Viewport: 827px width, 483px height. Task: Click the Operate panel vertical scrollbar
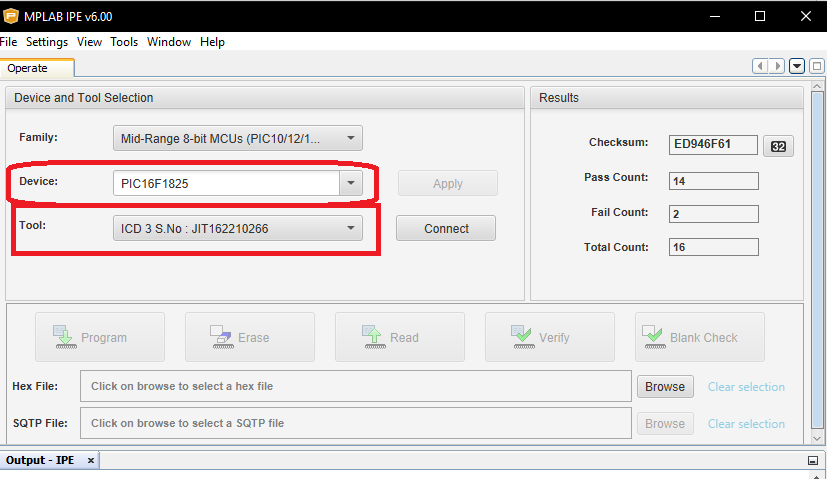point(818,260)
